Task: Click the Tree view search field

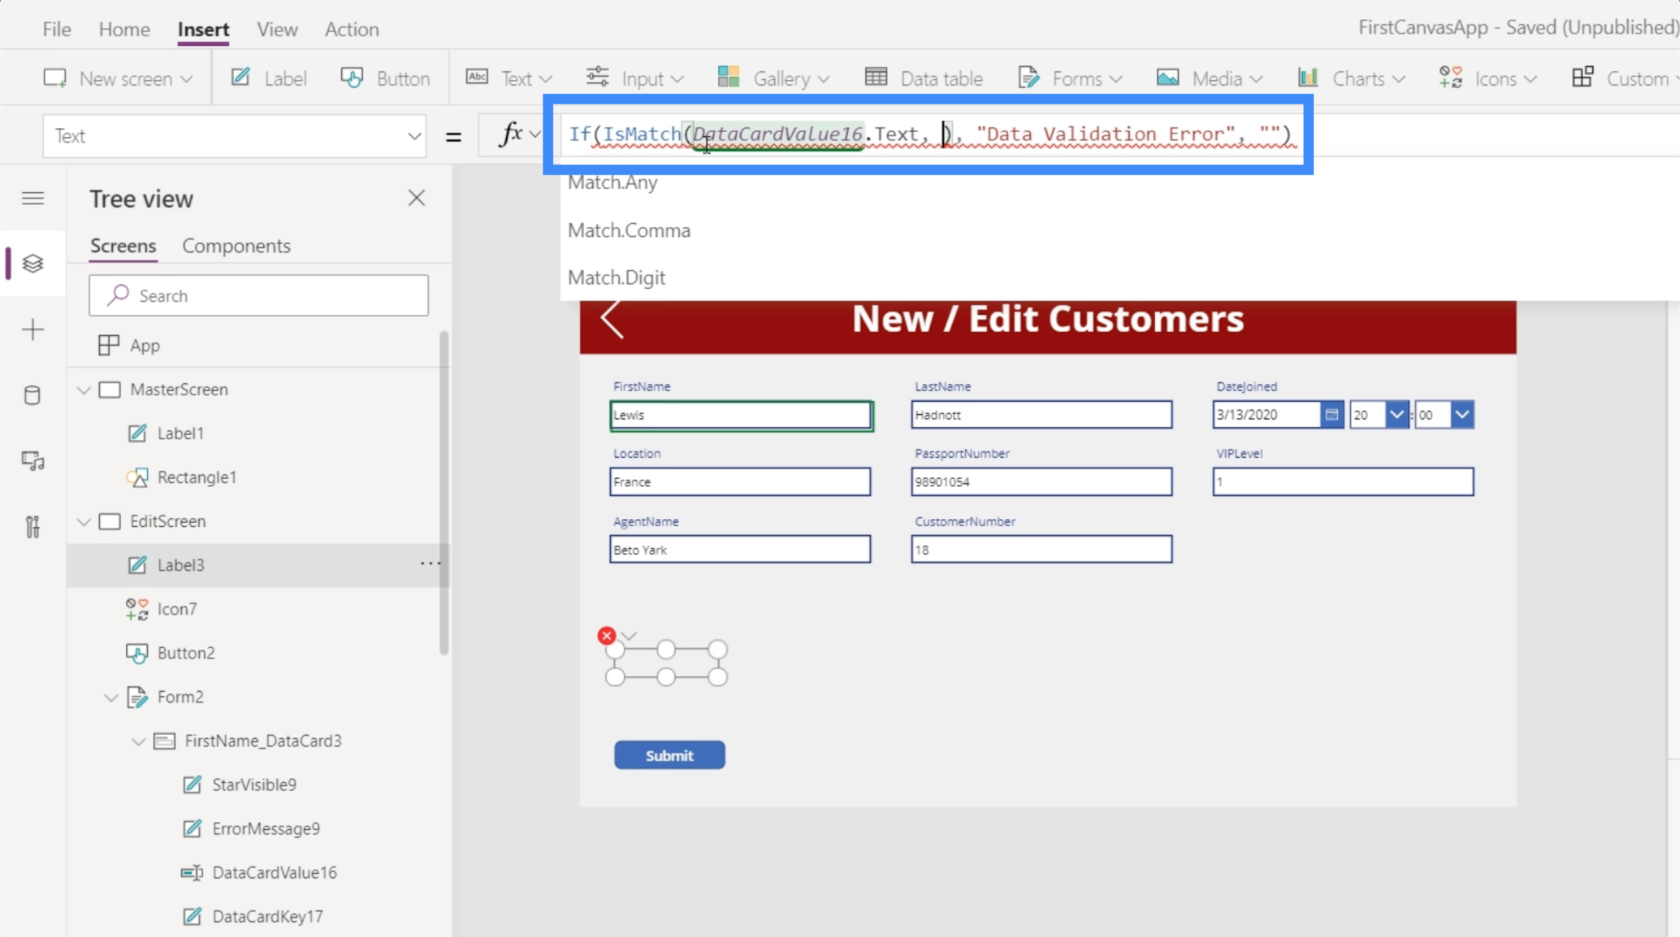Action: (x=259, y=296)
